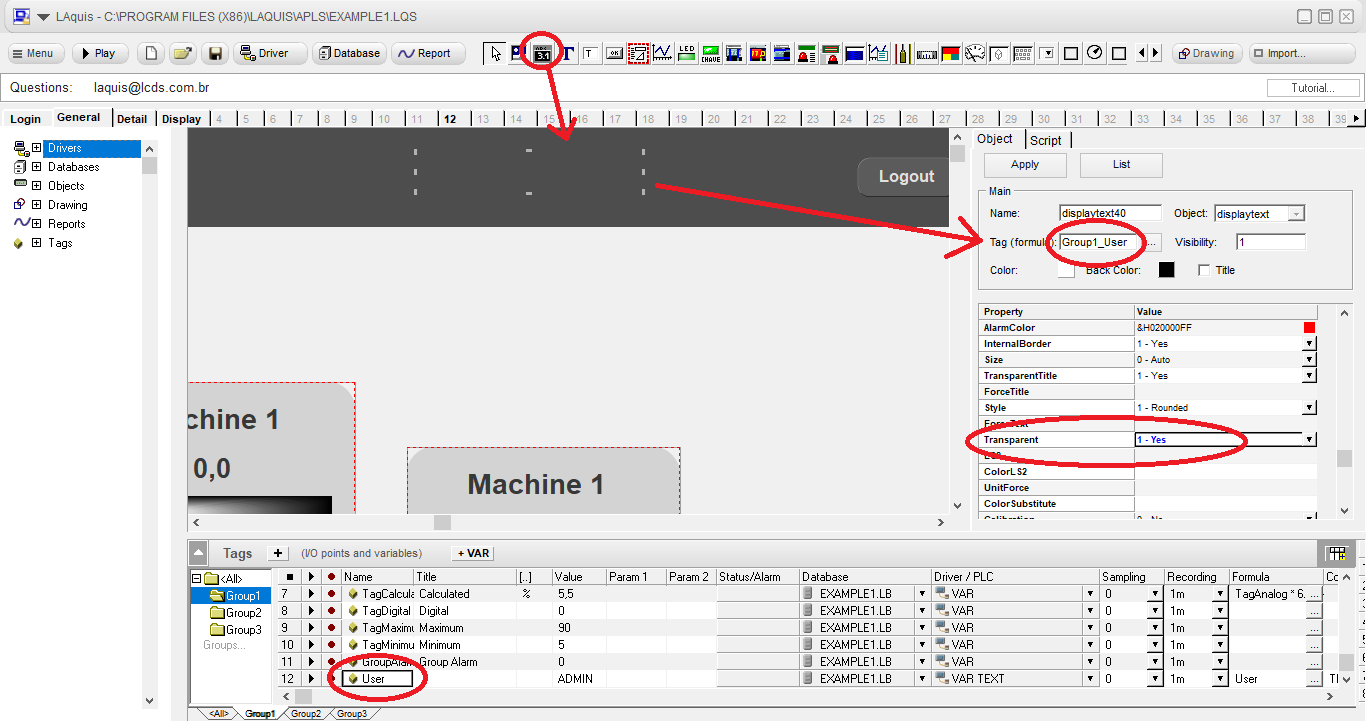1366x721 pixels.
Task: Select the display text 3.1 object tool
Action: [x=543, y=53]
